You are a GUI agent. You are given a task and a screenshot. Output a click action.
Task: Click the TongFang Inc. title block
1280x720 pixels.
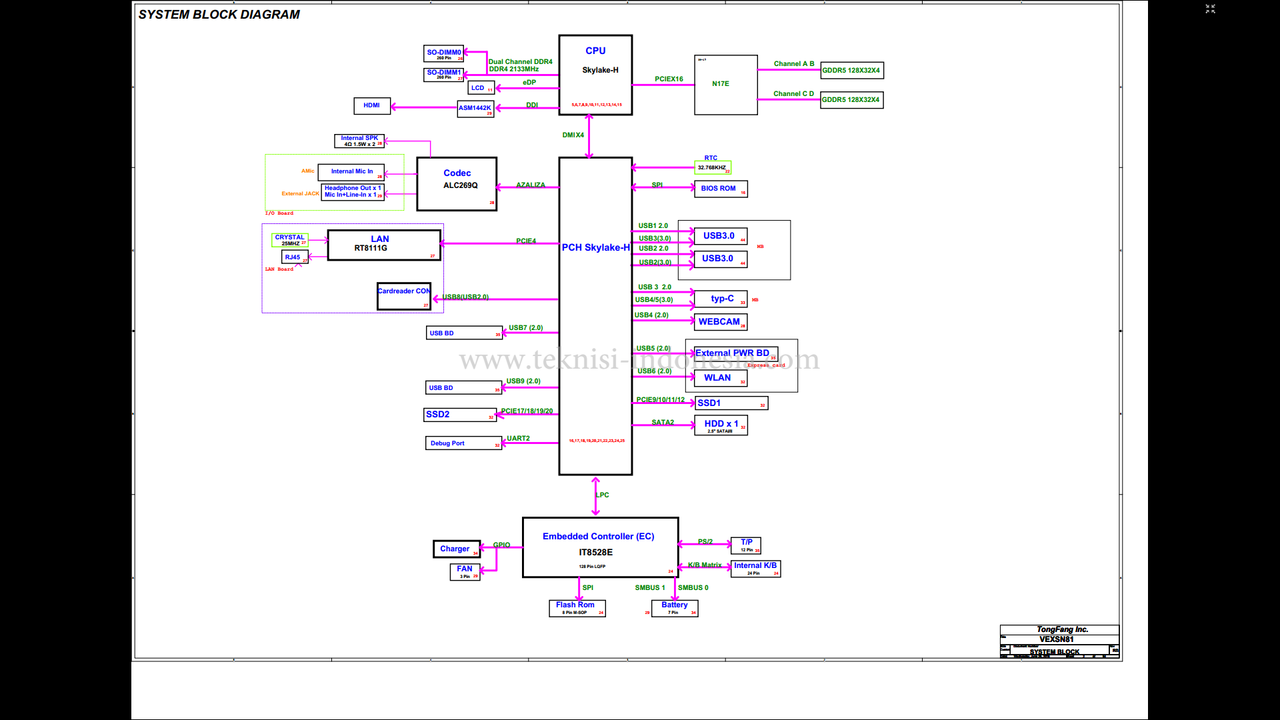click(x=1060, y=630)
